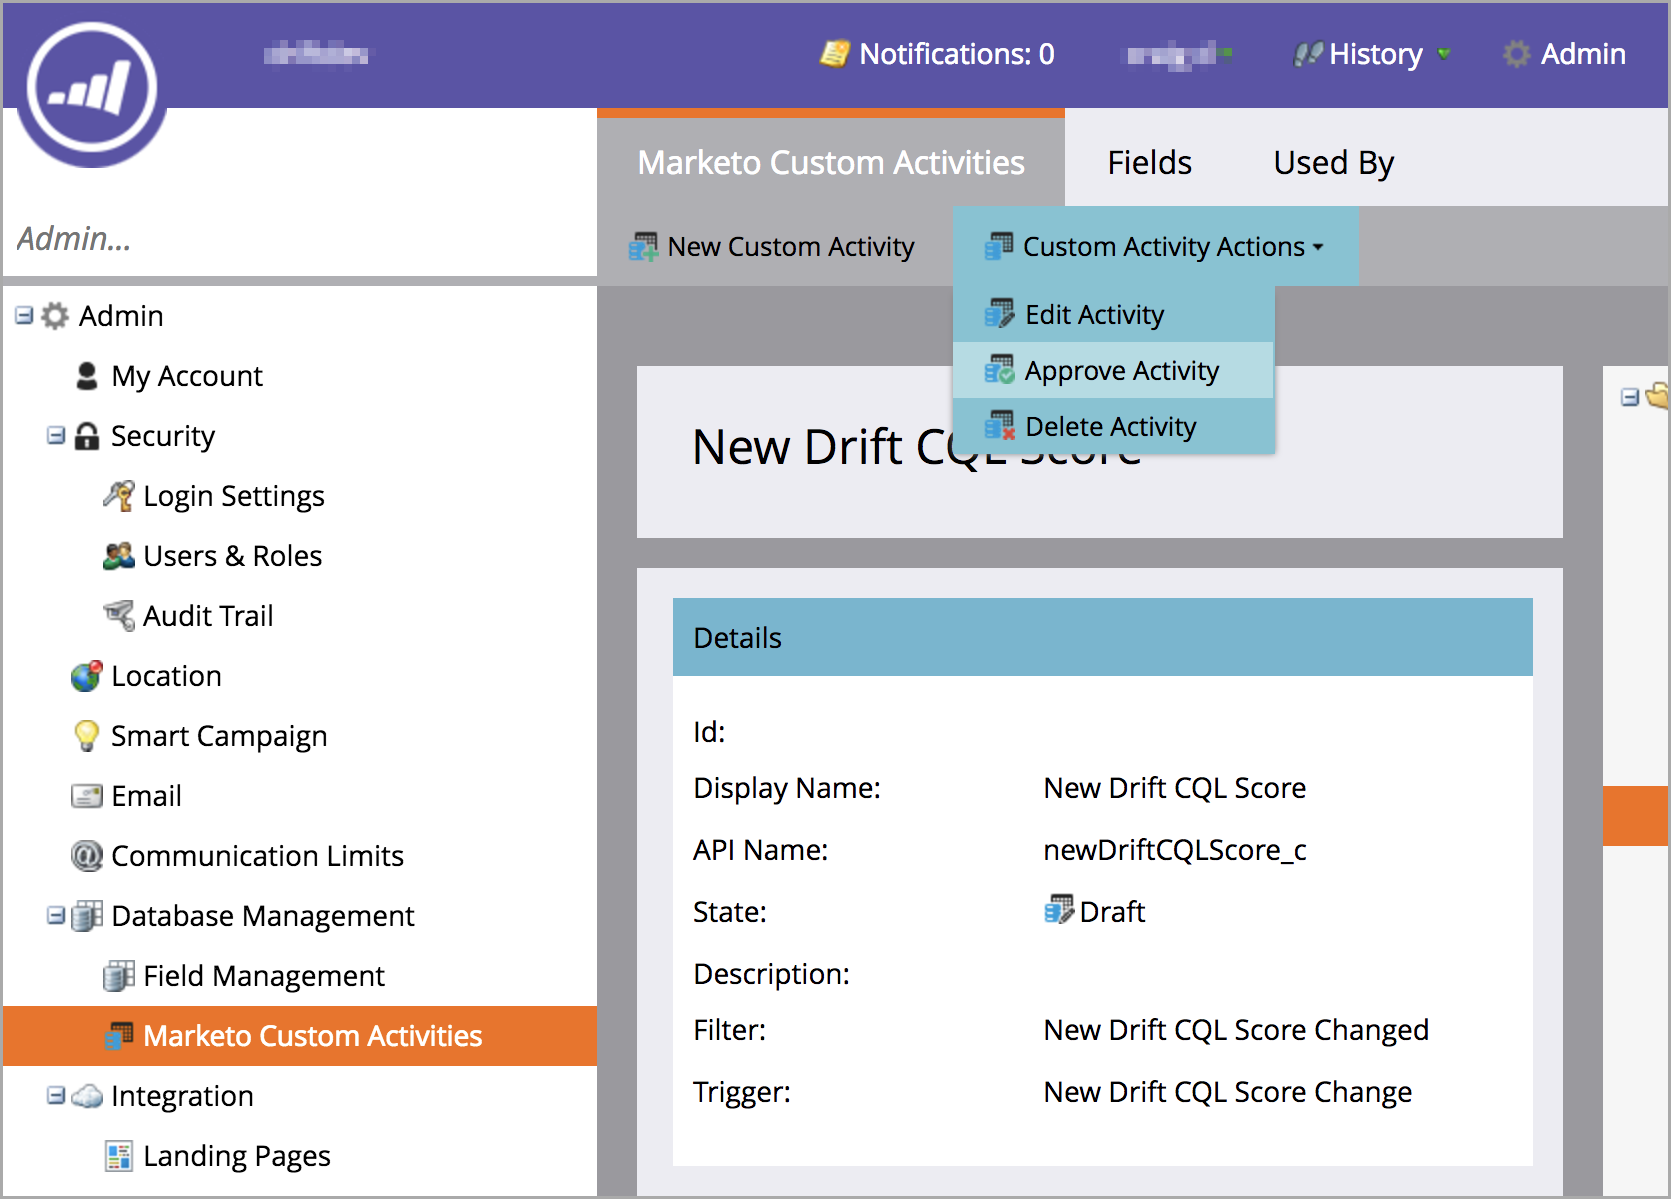Click the Display Name value text
This screenshot has width=1671, height=1199.
[1175, 788]
